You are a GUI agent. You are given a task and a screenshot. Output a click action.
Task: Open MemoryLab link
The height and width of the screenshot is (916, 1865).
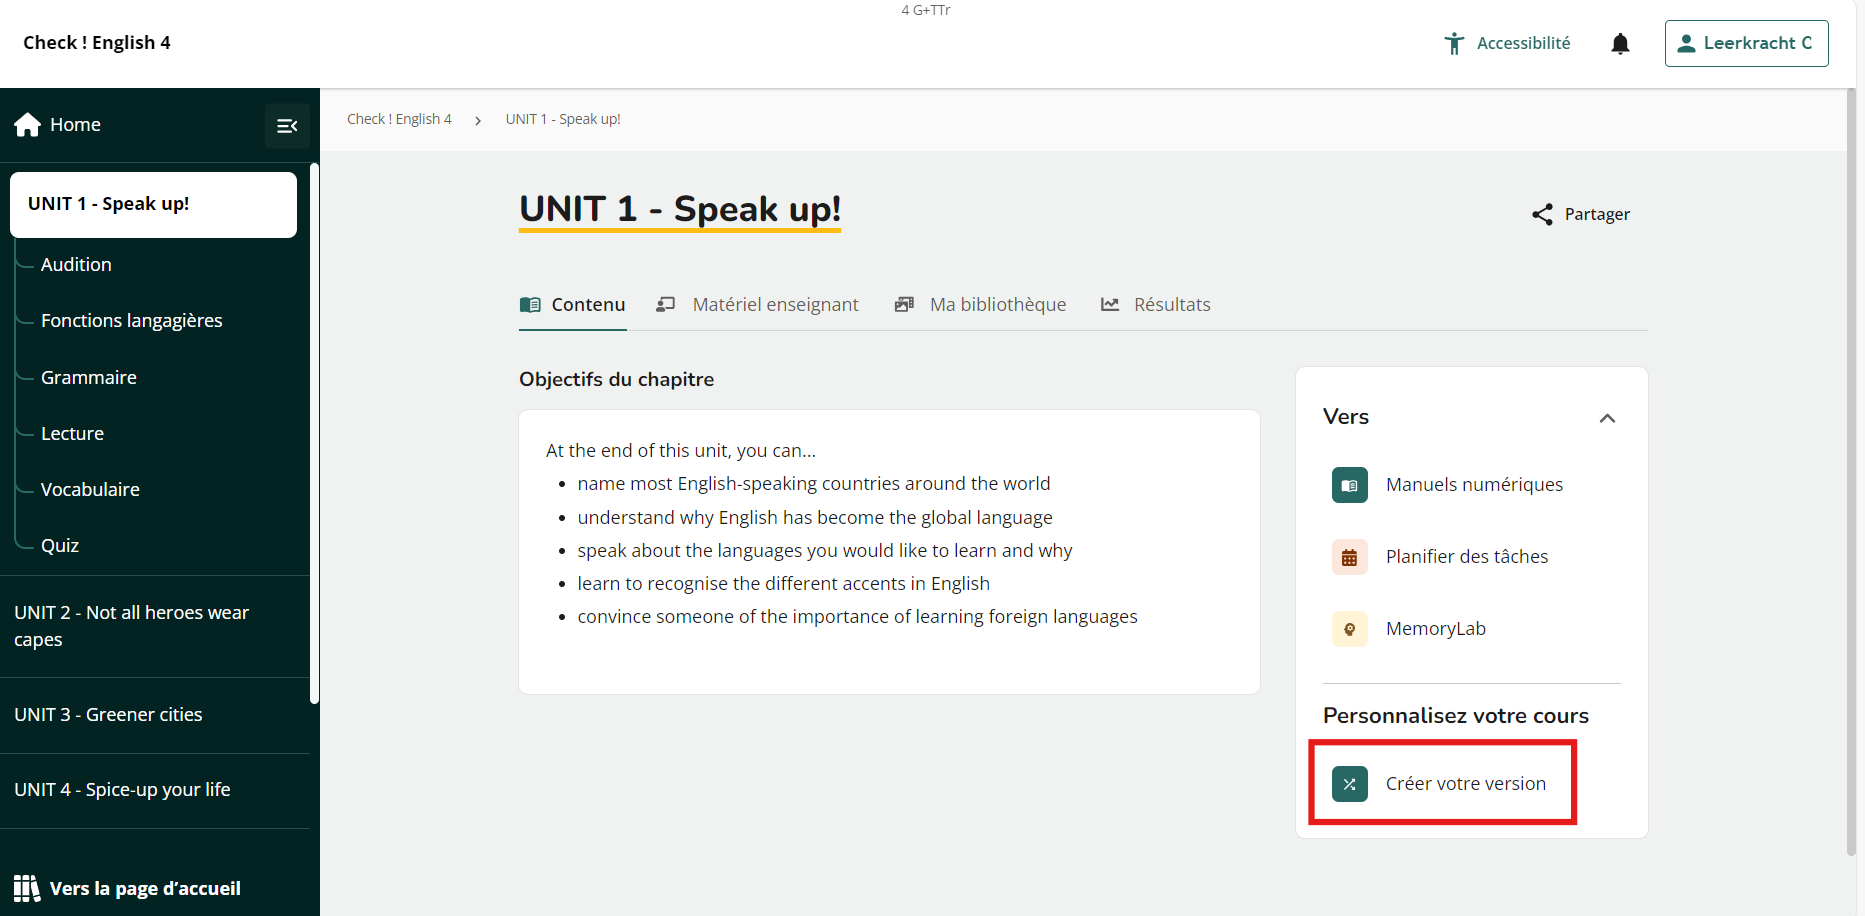tap(1436, 629)
